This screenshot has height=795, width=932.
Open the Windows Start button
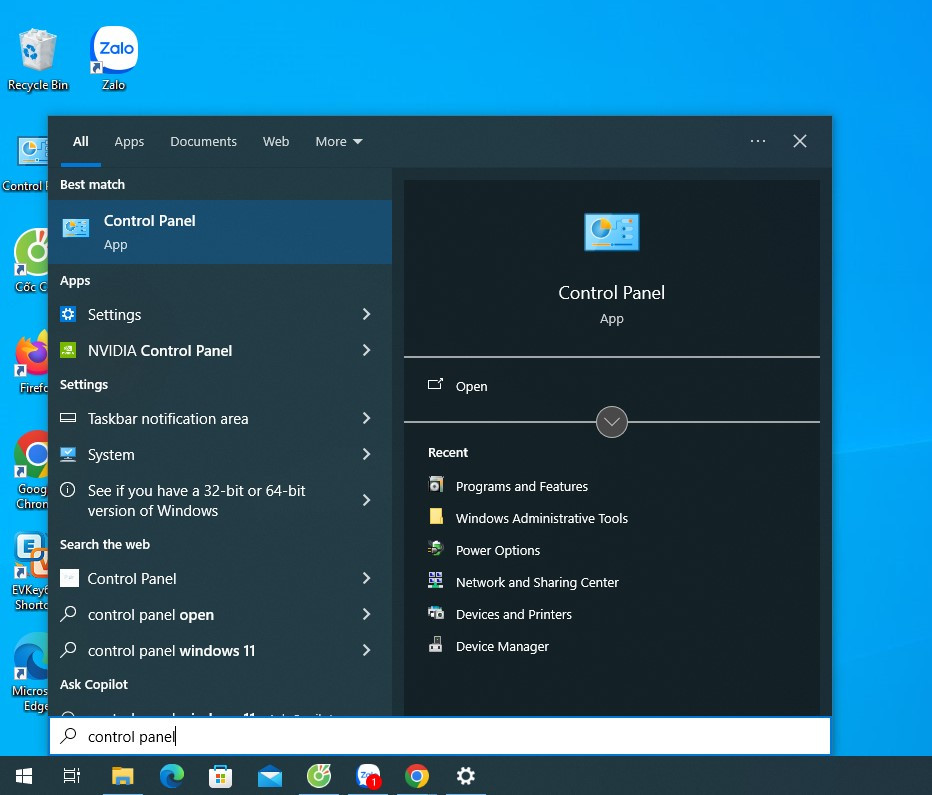click(x=24, y=776)
